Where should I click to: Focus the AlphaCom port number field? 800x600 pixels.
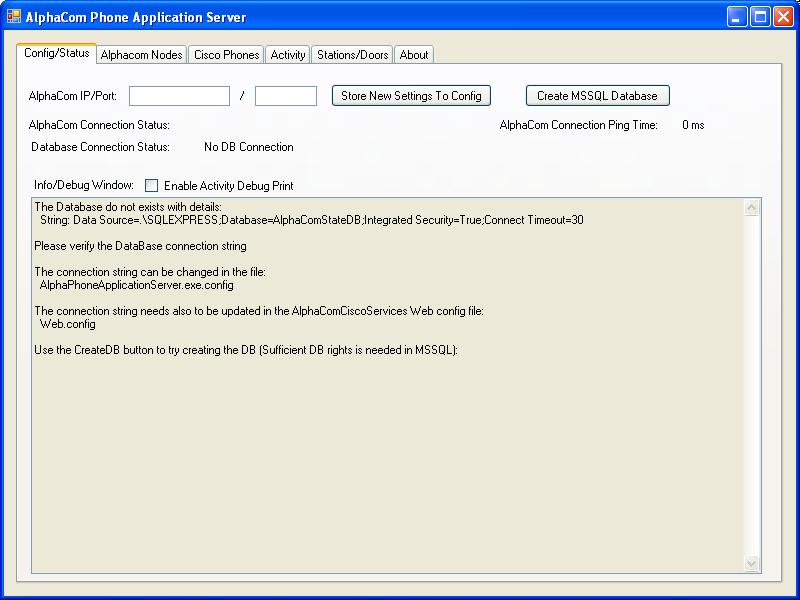tap(285, 96)
